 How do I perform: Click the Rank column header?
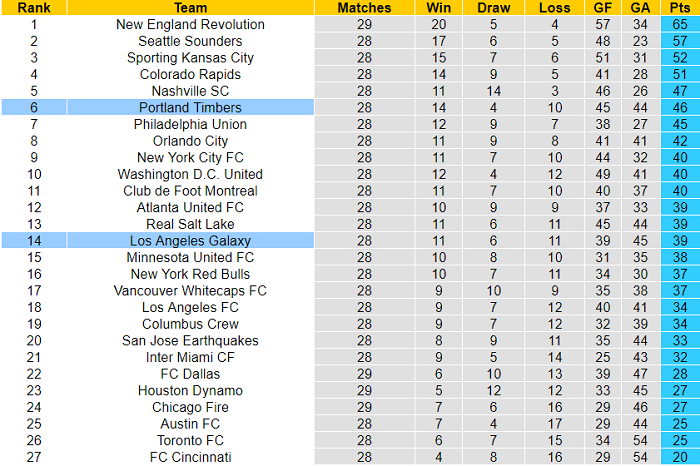coord(34,8)
